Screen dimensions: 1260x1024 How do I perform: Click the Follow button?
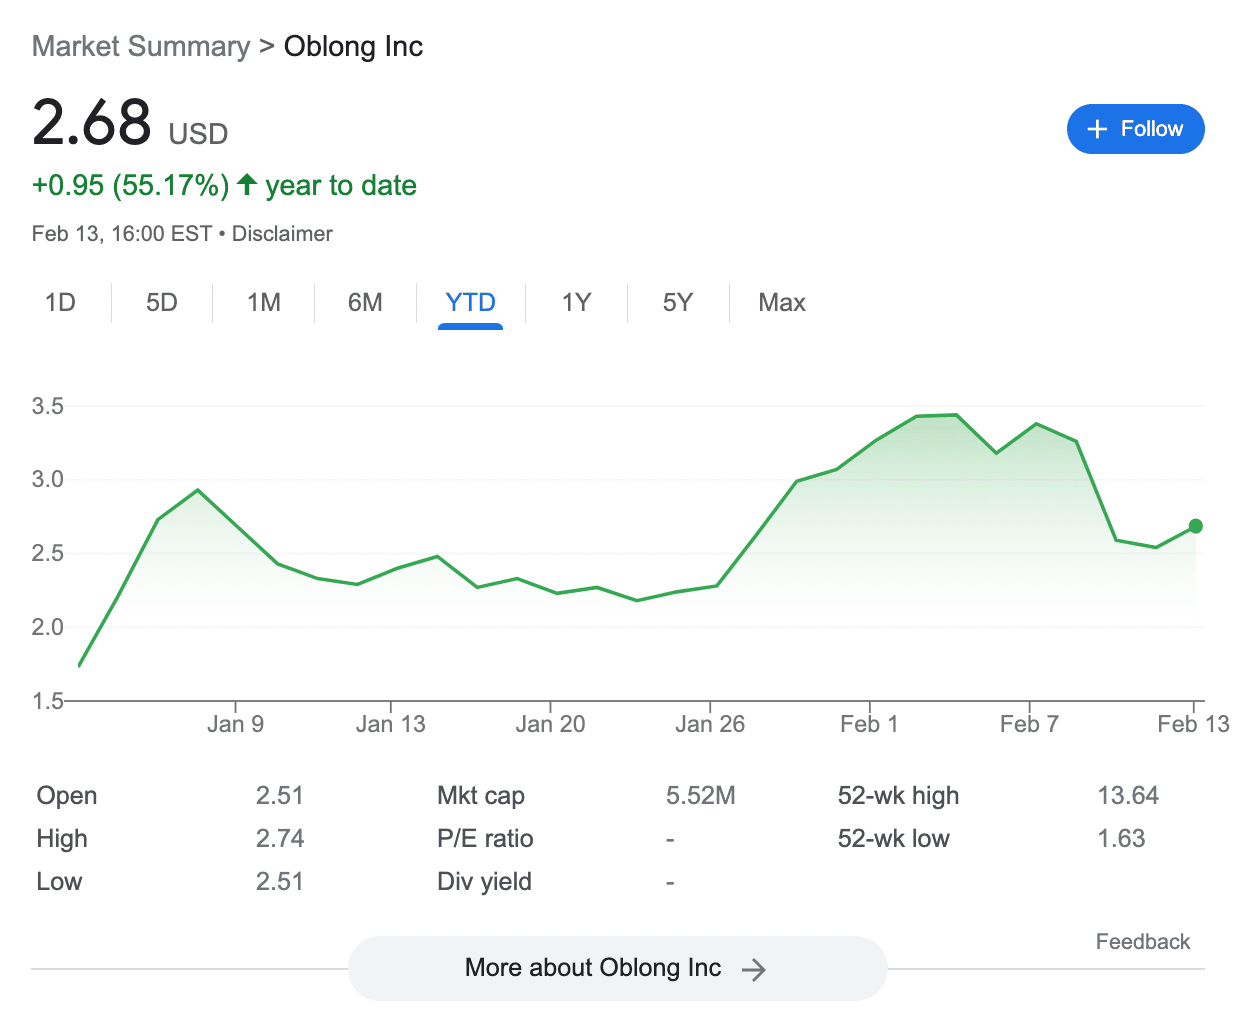point(1135,129)
